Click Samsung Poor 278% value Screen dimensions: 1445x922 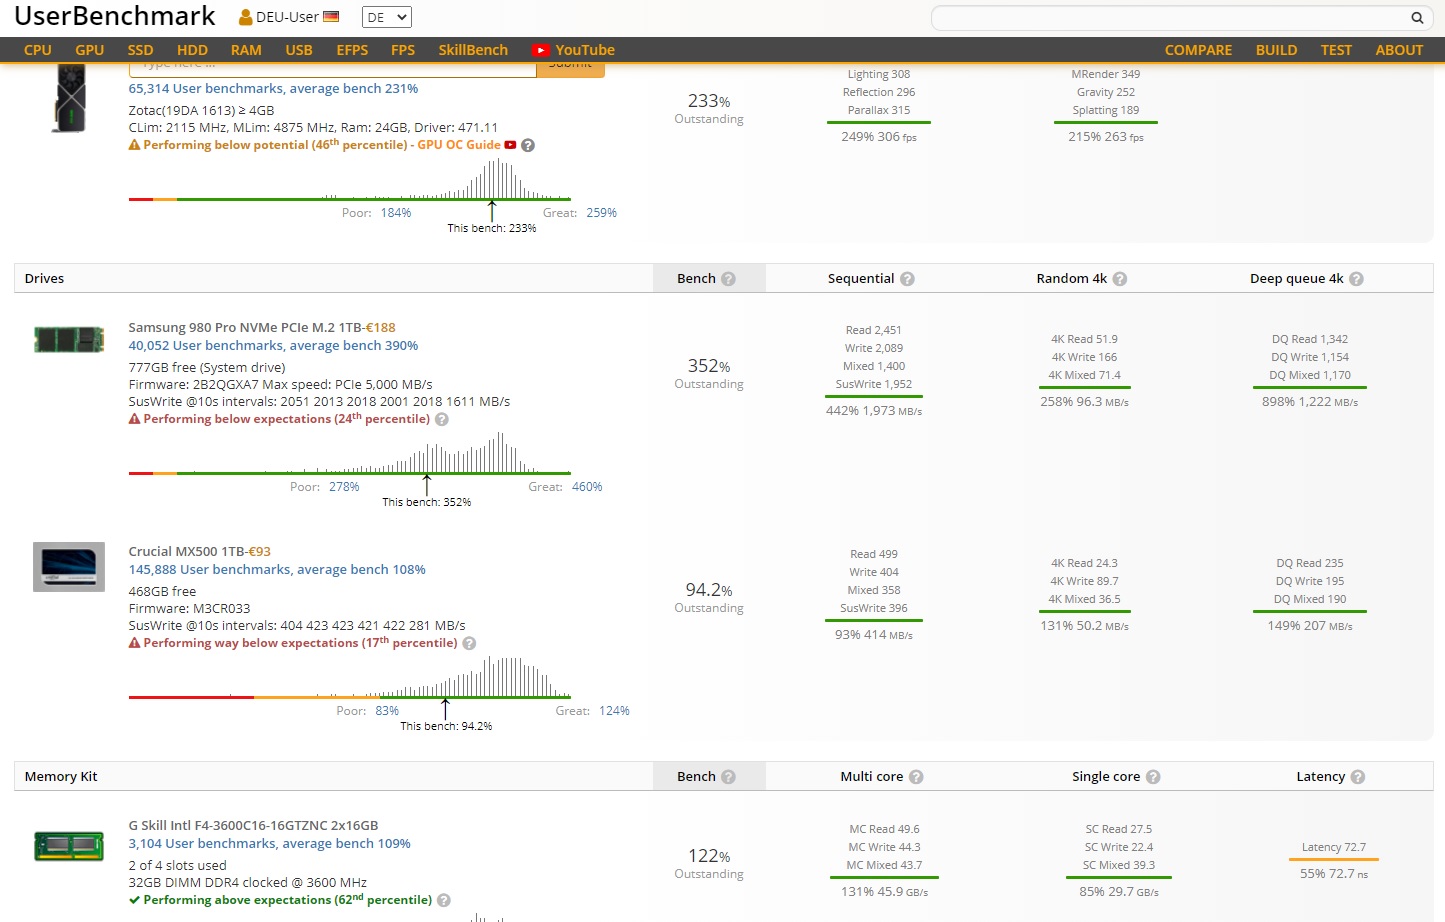click(x=344, y=487)
